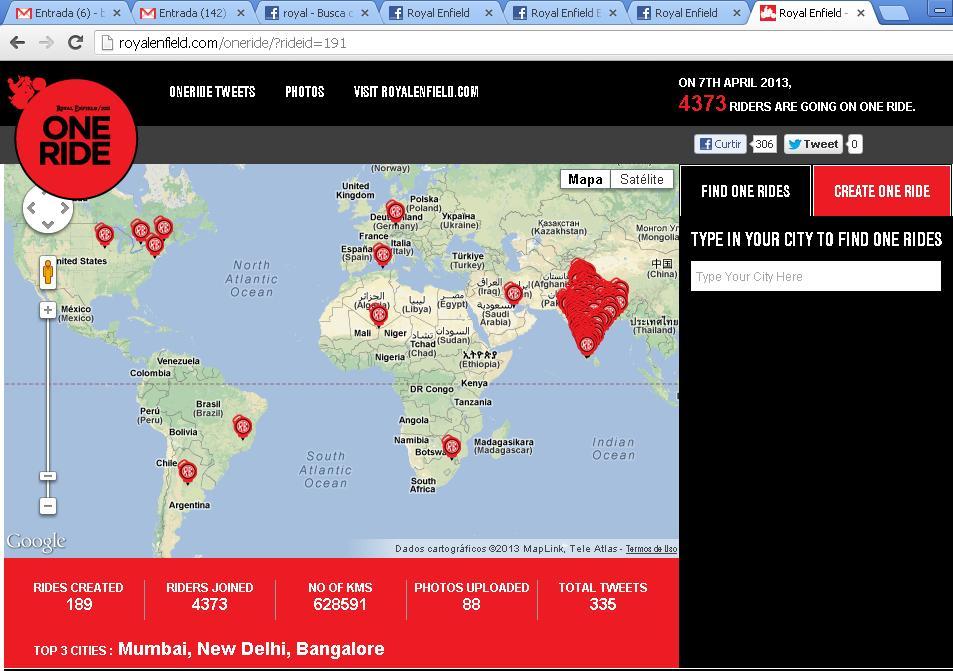Pan the map right with the arrow
The height and width of the screenshot is (671, 953).
64,208
